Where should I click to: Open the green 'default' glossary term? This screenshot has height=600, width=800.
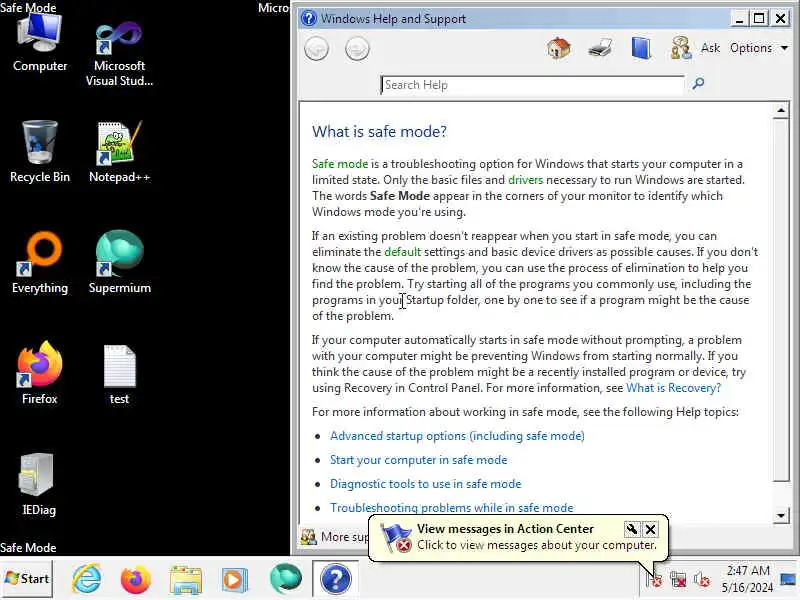(x=403, y=252)
